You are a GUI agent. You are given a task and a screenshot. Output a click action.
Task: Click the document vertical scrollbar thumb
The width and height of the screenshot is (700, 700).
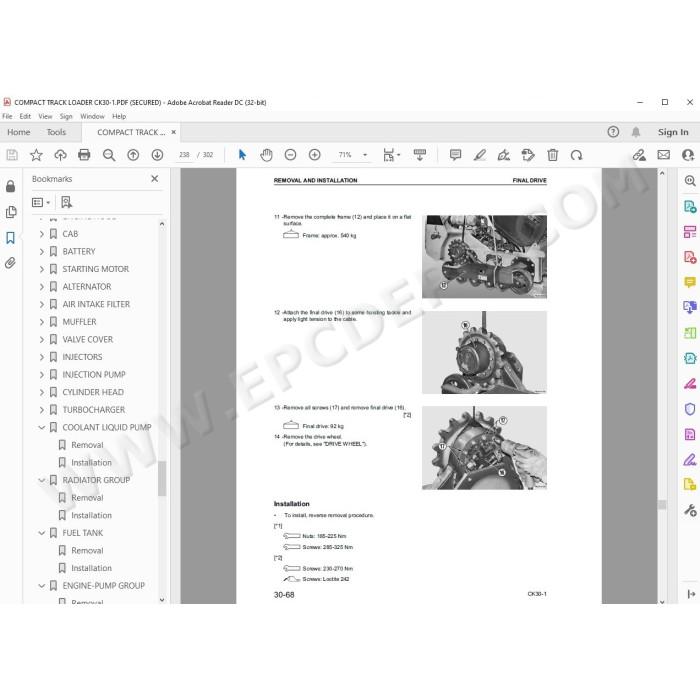[662, 504]
